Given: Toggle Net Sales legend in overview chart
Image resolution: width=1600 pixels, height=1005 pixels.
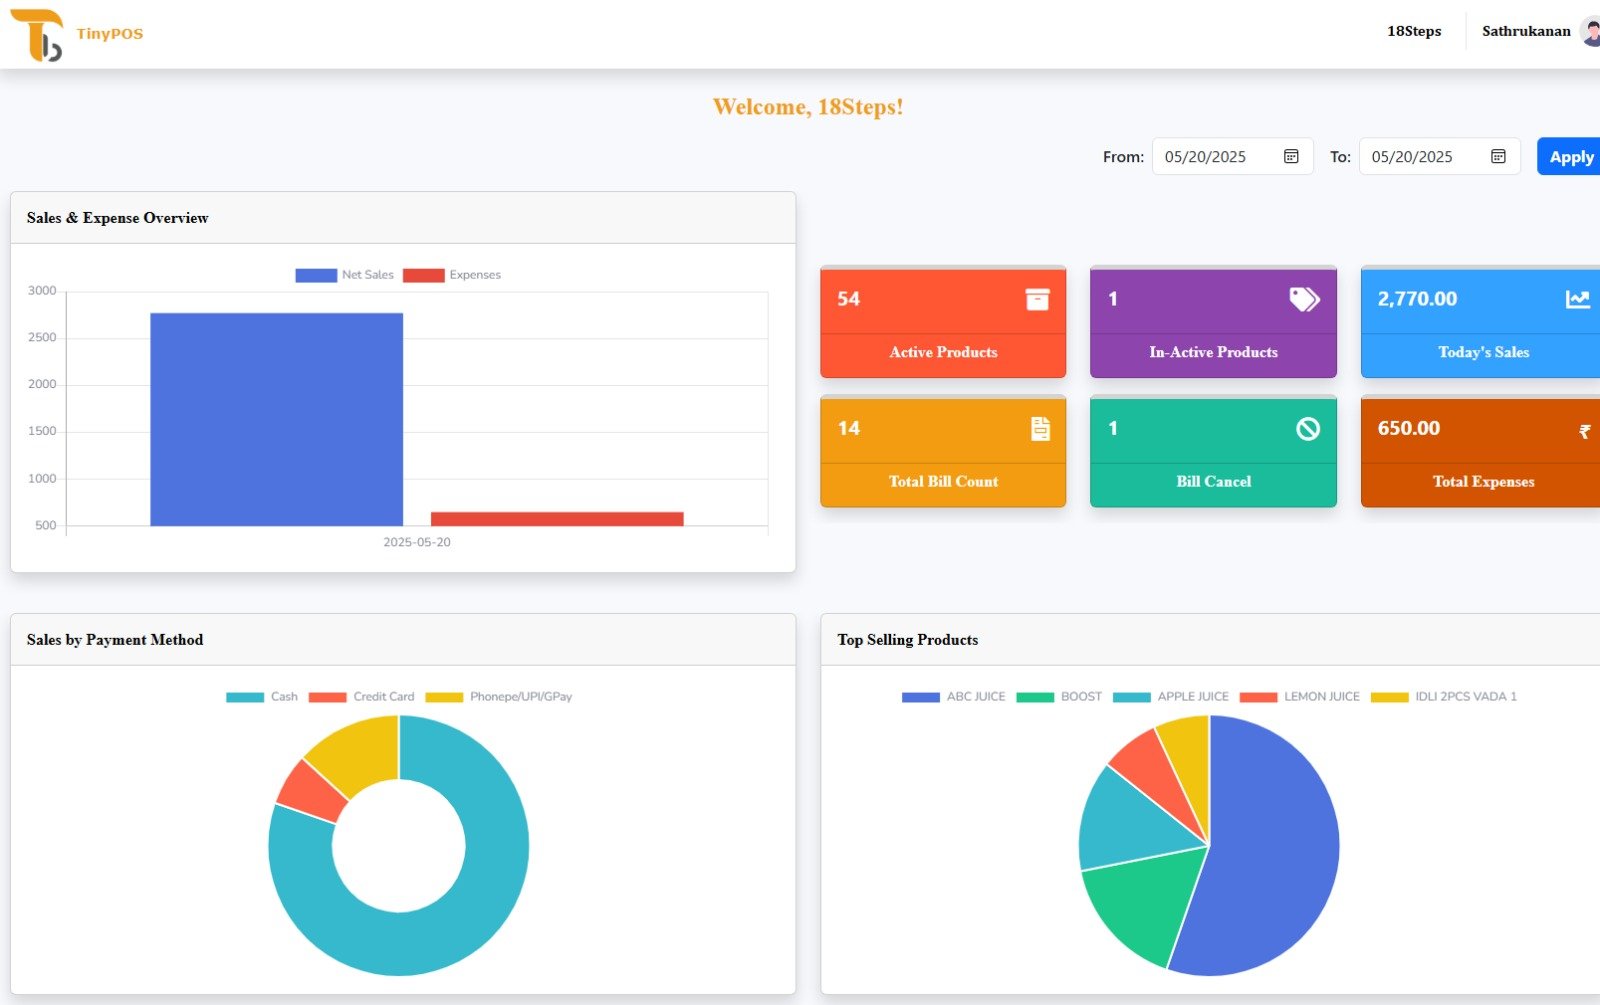Looking at the screenshot, I should (345, 275).
